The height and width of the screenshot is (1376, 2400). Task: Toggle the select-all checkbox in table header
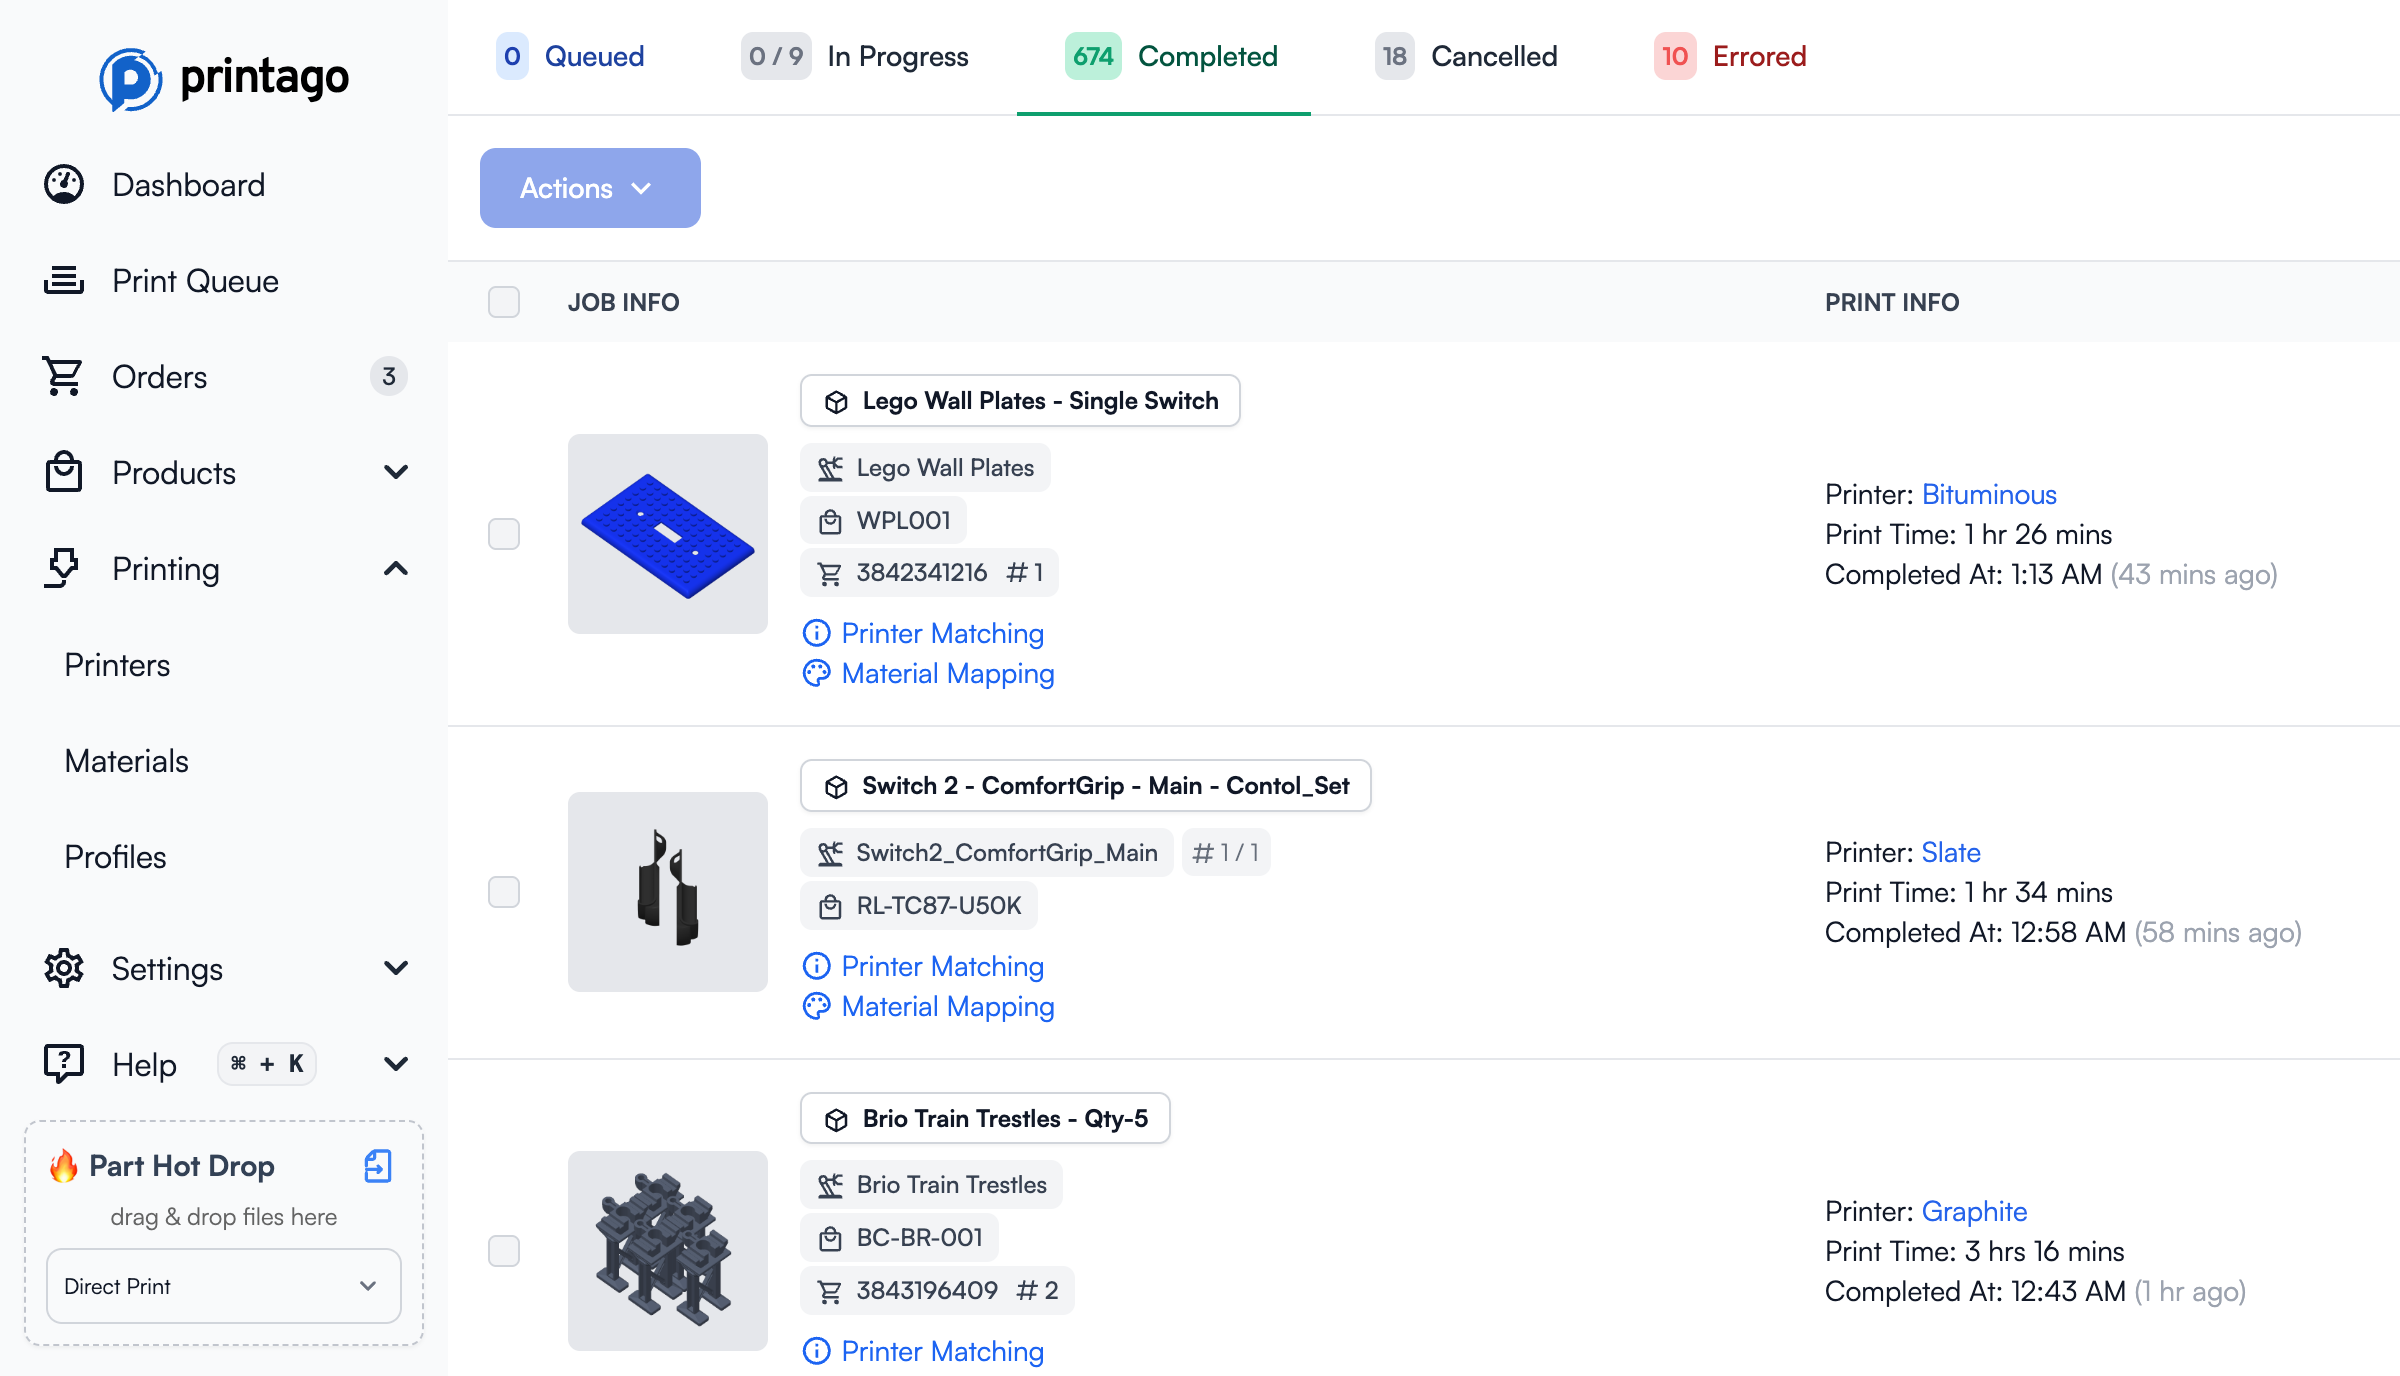tap(504, 302)
